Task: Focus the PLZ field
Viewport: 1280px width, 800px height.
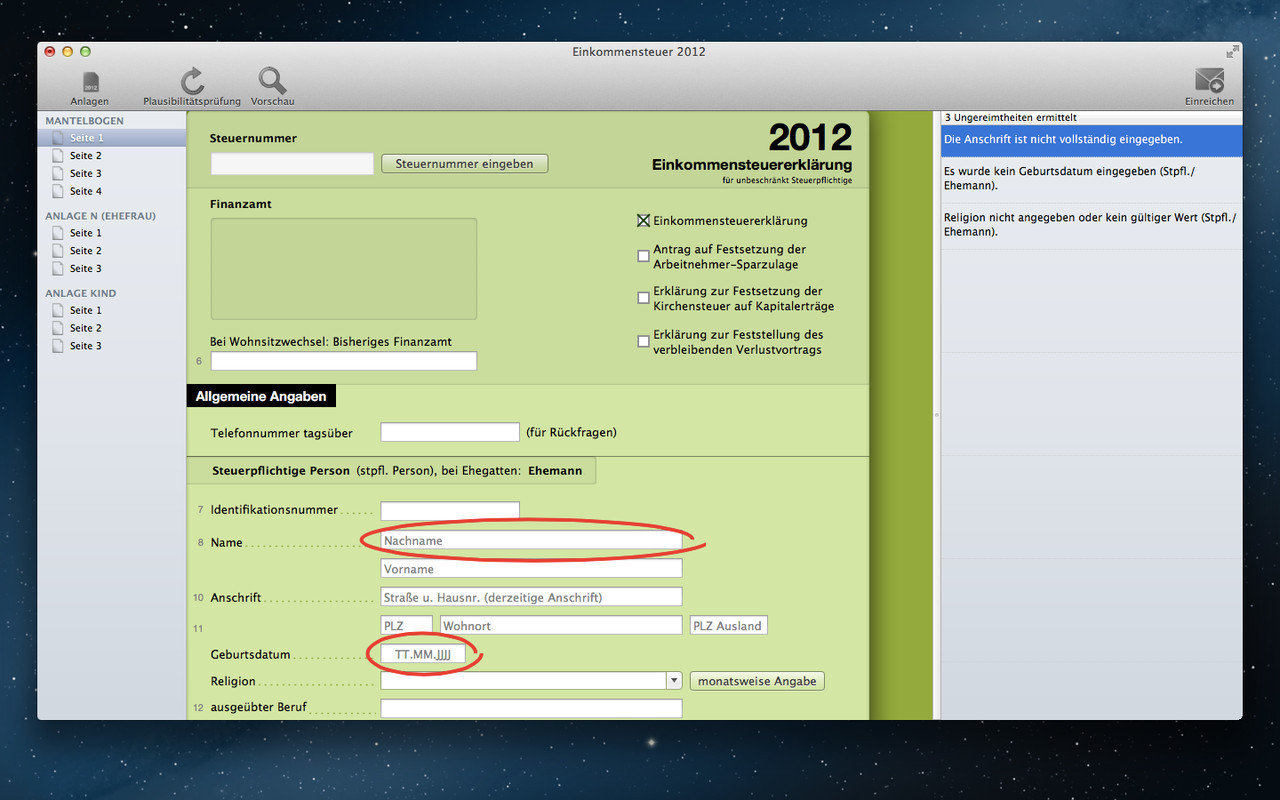Action: click(x=406, y=625)
